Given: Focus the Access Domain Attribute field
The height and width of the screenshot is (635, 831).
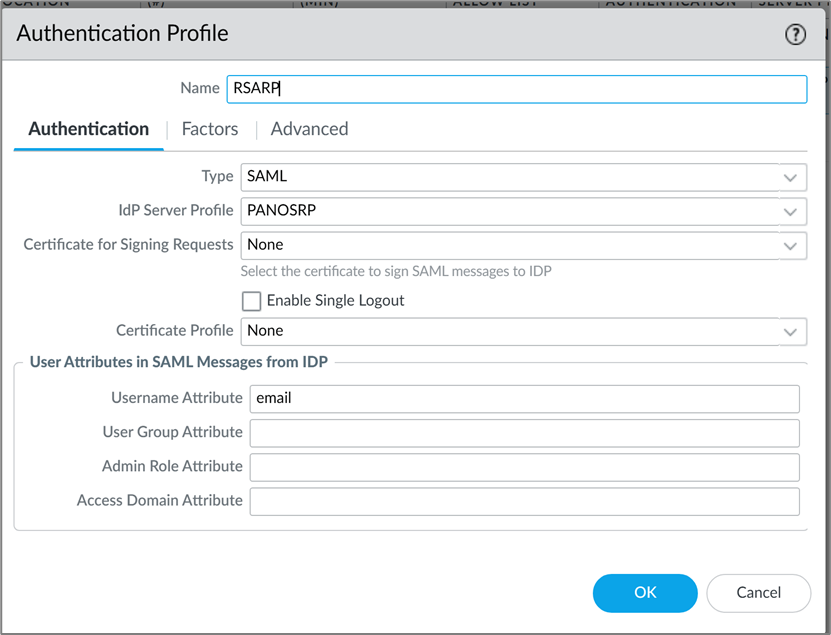Looking at the screenshot, I should pos(524,501).
